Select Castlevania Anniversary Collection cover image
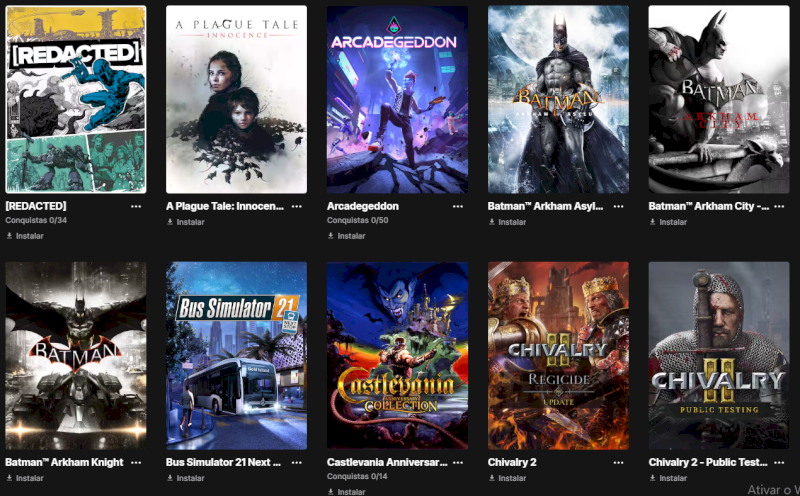Screen dimensions: 800x496 click(x=397, y=356)
